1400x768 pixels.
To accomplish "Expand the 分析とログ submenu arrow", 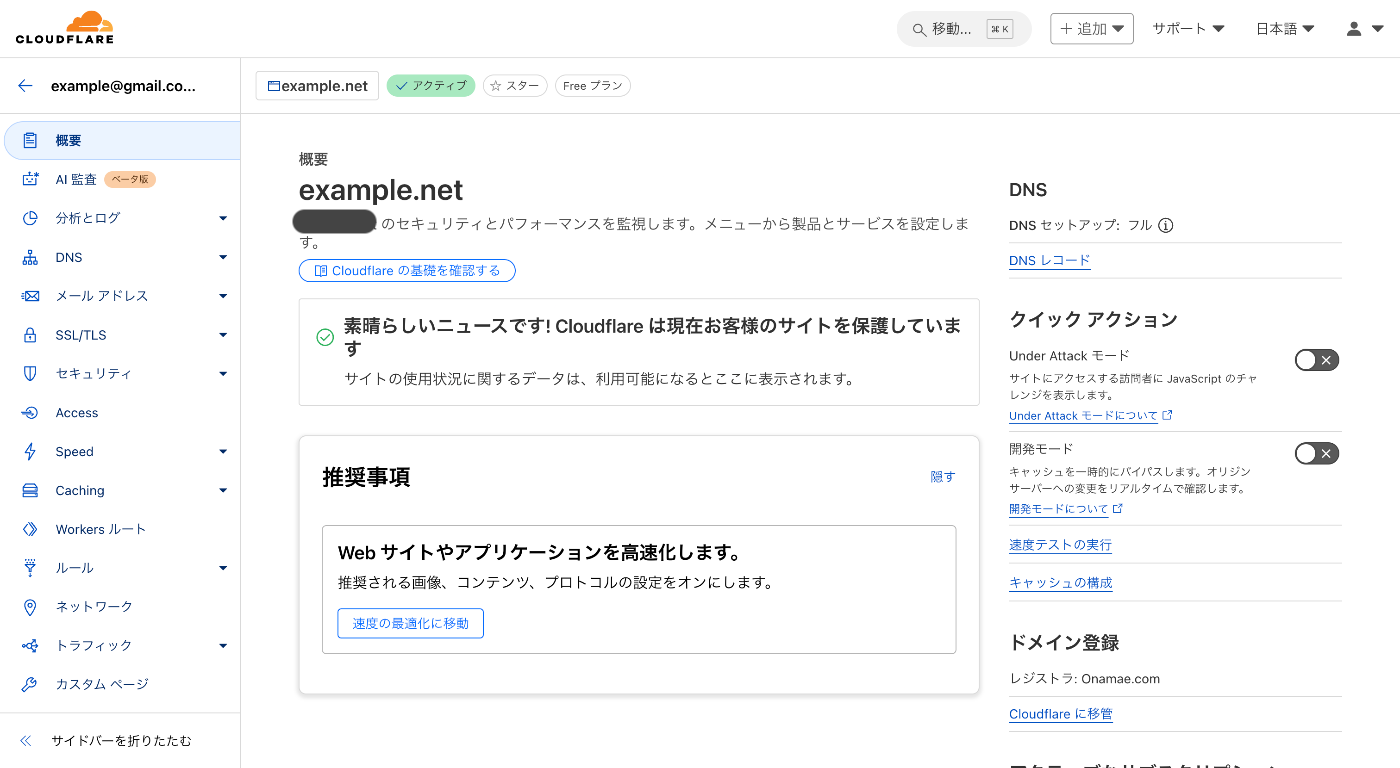I will pyautogui.click(x=223, y=218).
